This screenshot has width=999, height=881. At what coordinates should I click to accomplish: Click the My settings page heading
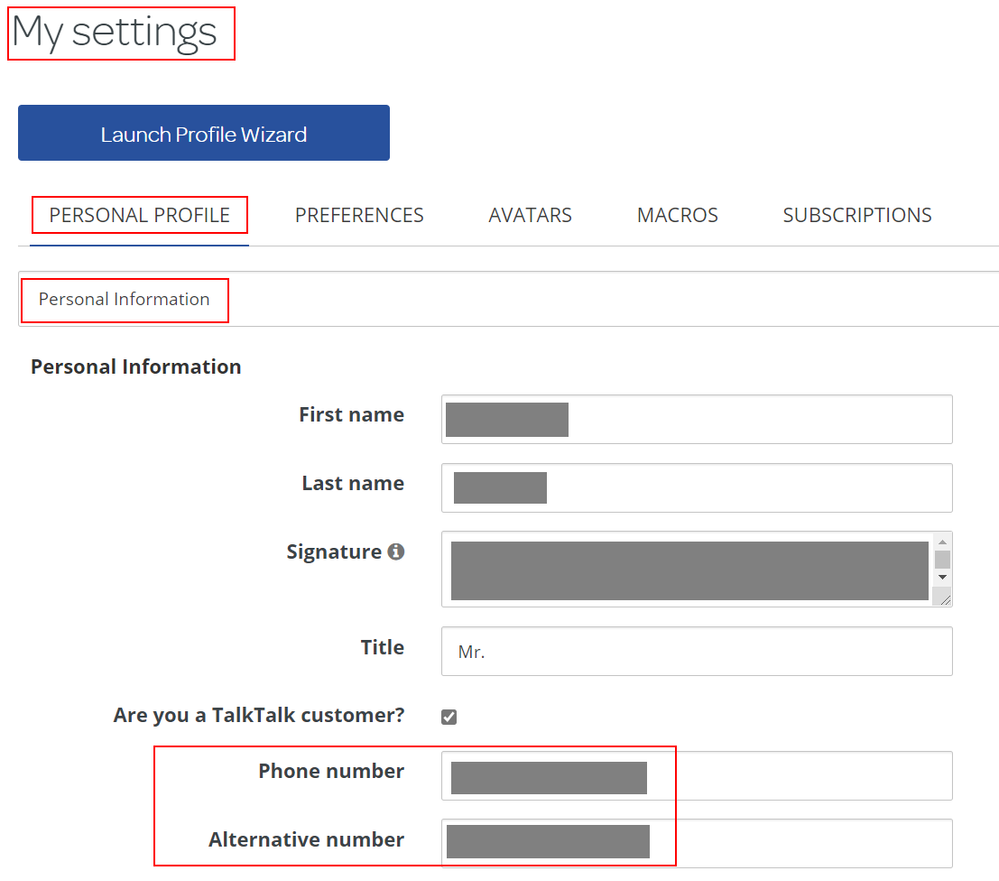(114, 32)
